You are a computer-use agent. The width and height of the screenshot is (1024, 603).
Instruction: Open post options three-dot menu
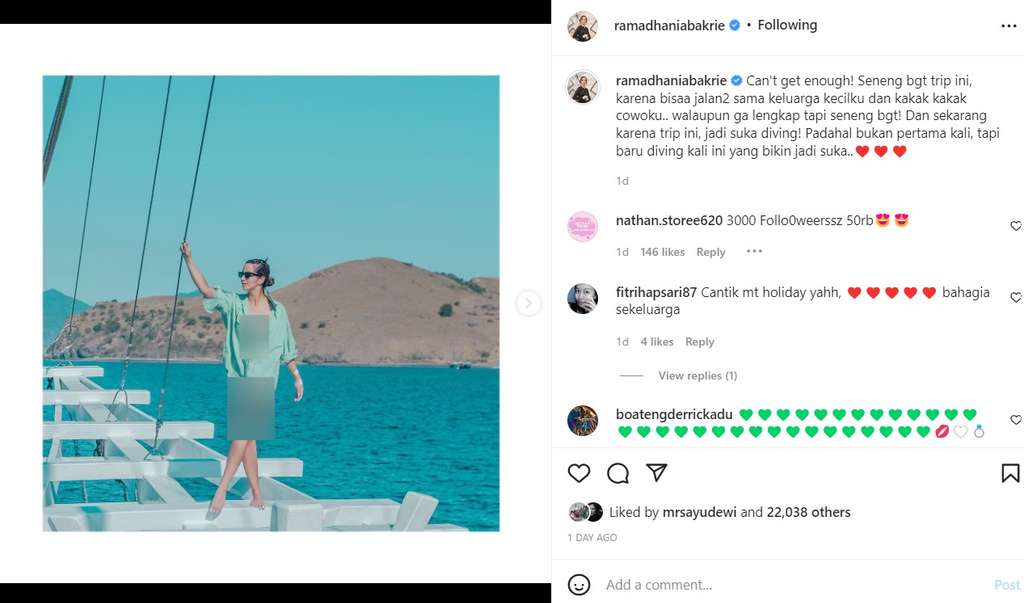tap(1008, 26)
